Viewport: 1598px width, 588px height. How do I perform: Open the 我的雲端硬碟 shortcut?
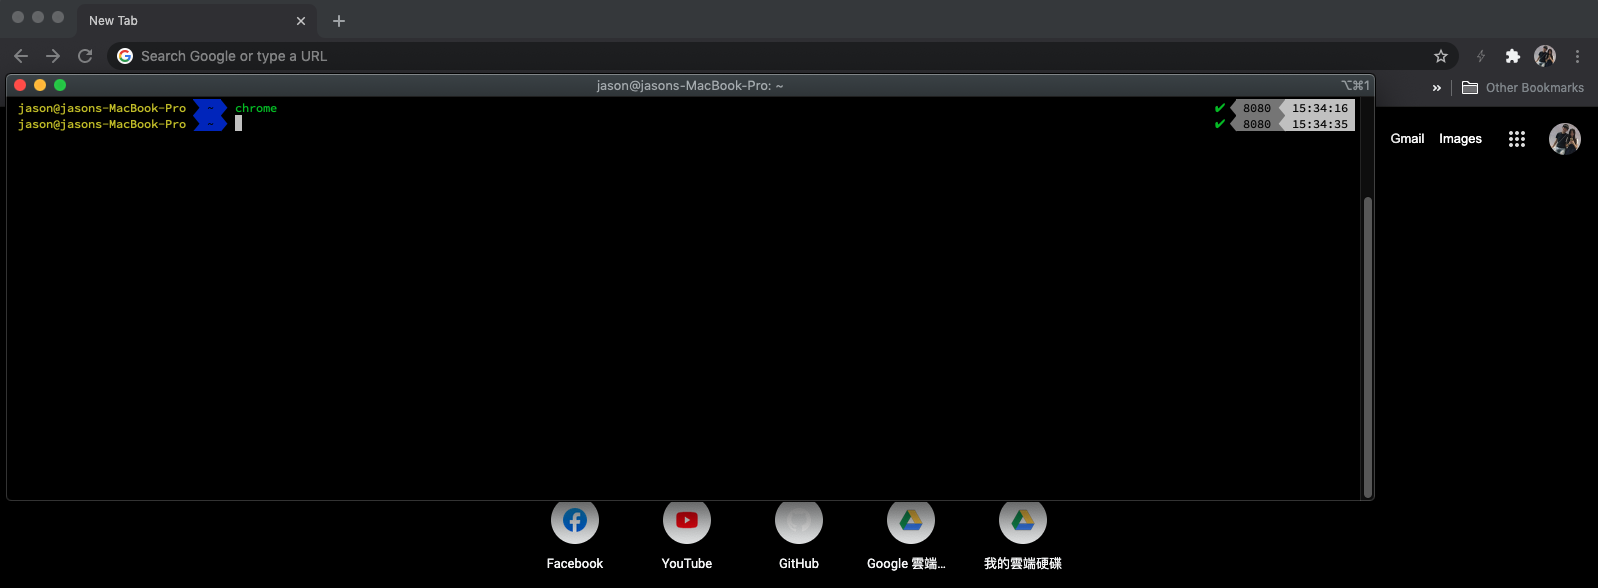click(x=1023, y=522)
